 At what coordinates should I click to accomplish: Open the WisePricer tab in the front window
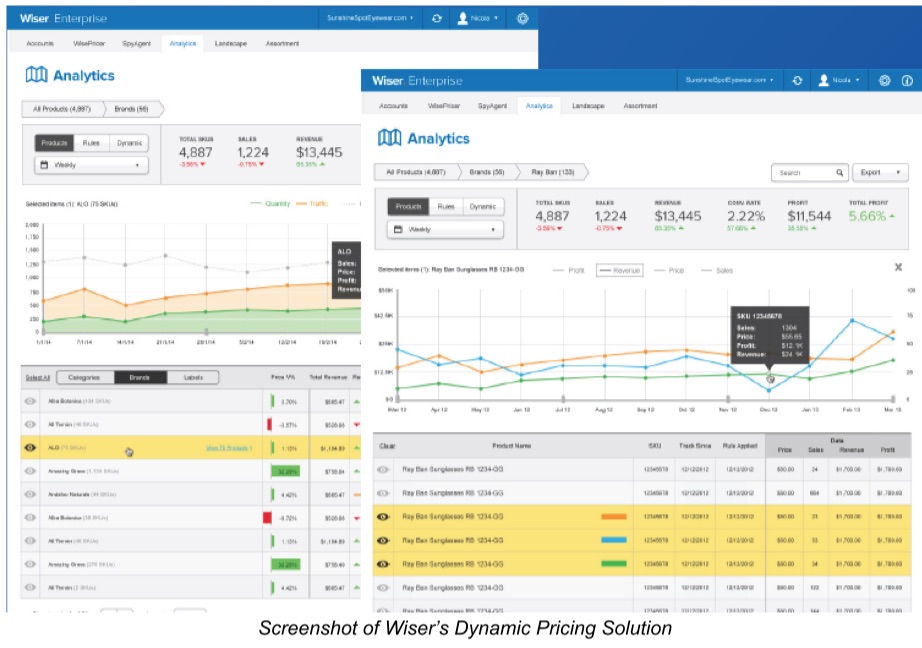click(x=444, y=106)
